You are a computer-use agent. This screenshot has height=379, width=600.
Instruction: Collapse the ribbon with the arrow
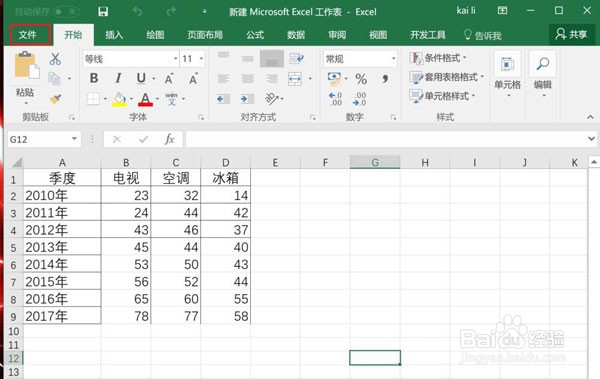[x=590, y=117]
